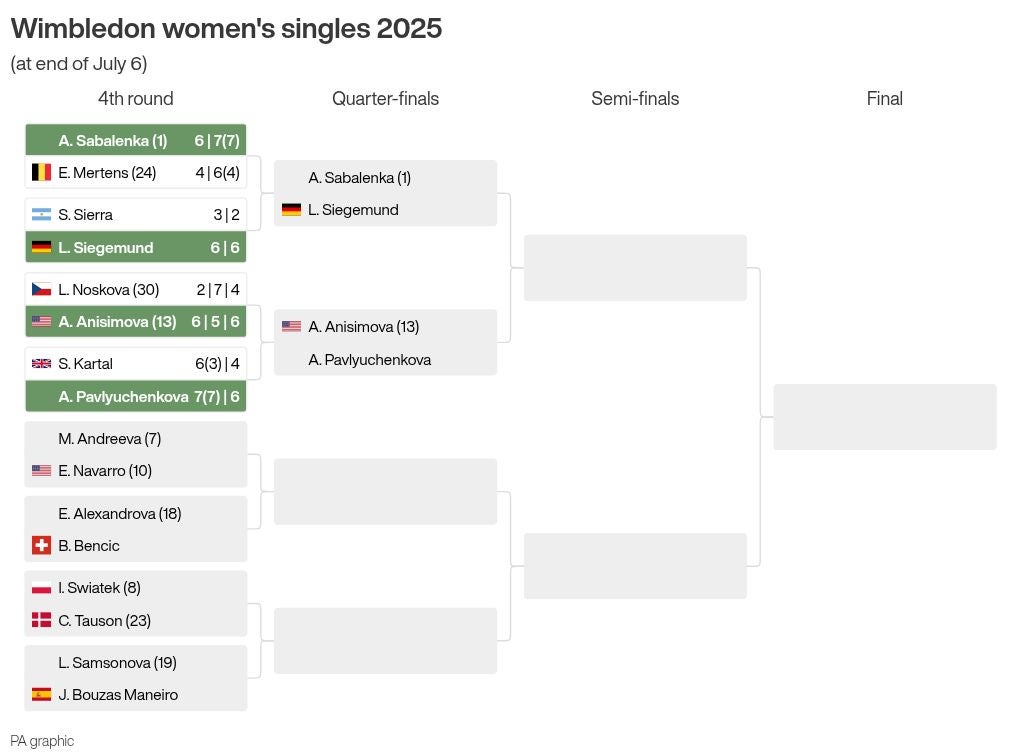Click the Danish flag beside C. Tauson
1020x756 pixels.
pyautogui.click(x=41, y=620)
